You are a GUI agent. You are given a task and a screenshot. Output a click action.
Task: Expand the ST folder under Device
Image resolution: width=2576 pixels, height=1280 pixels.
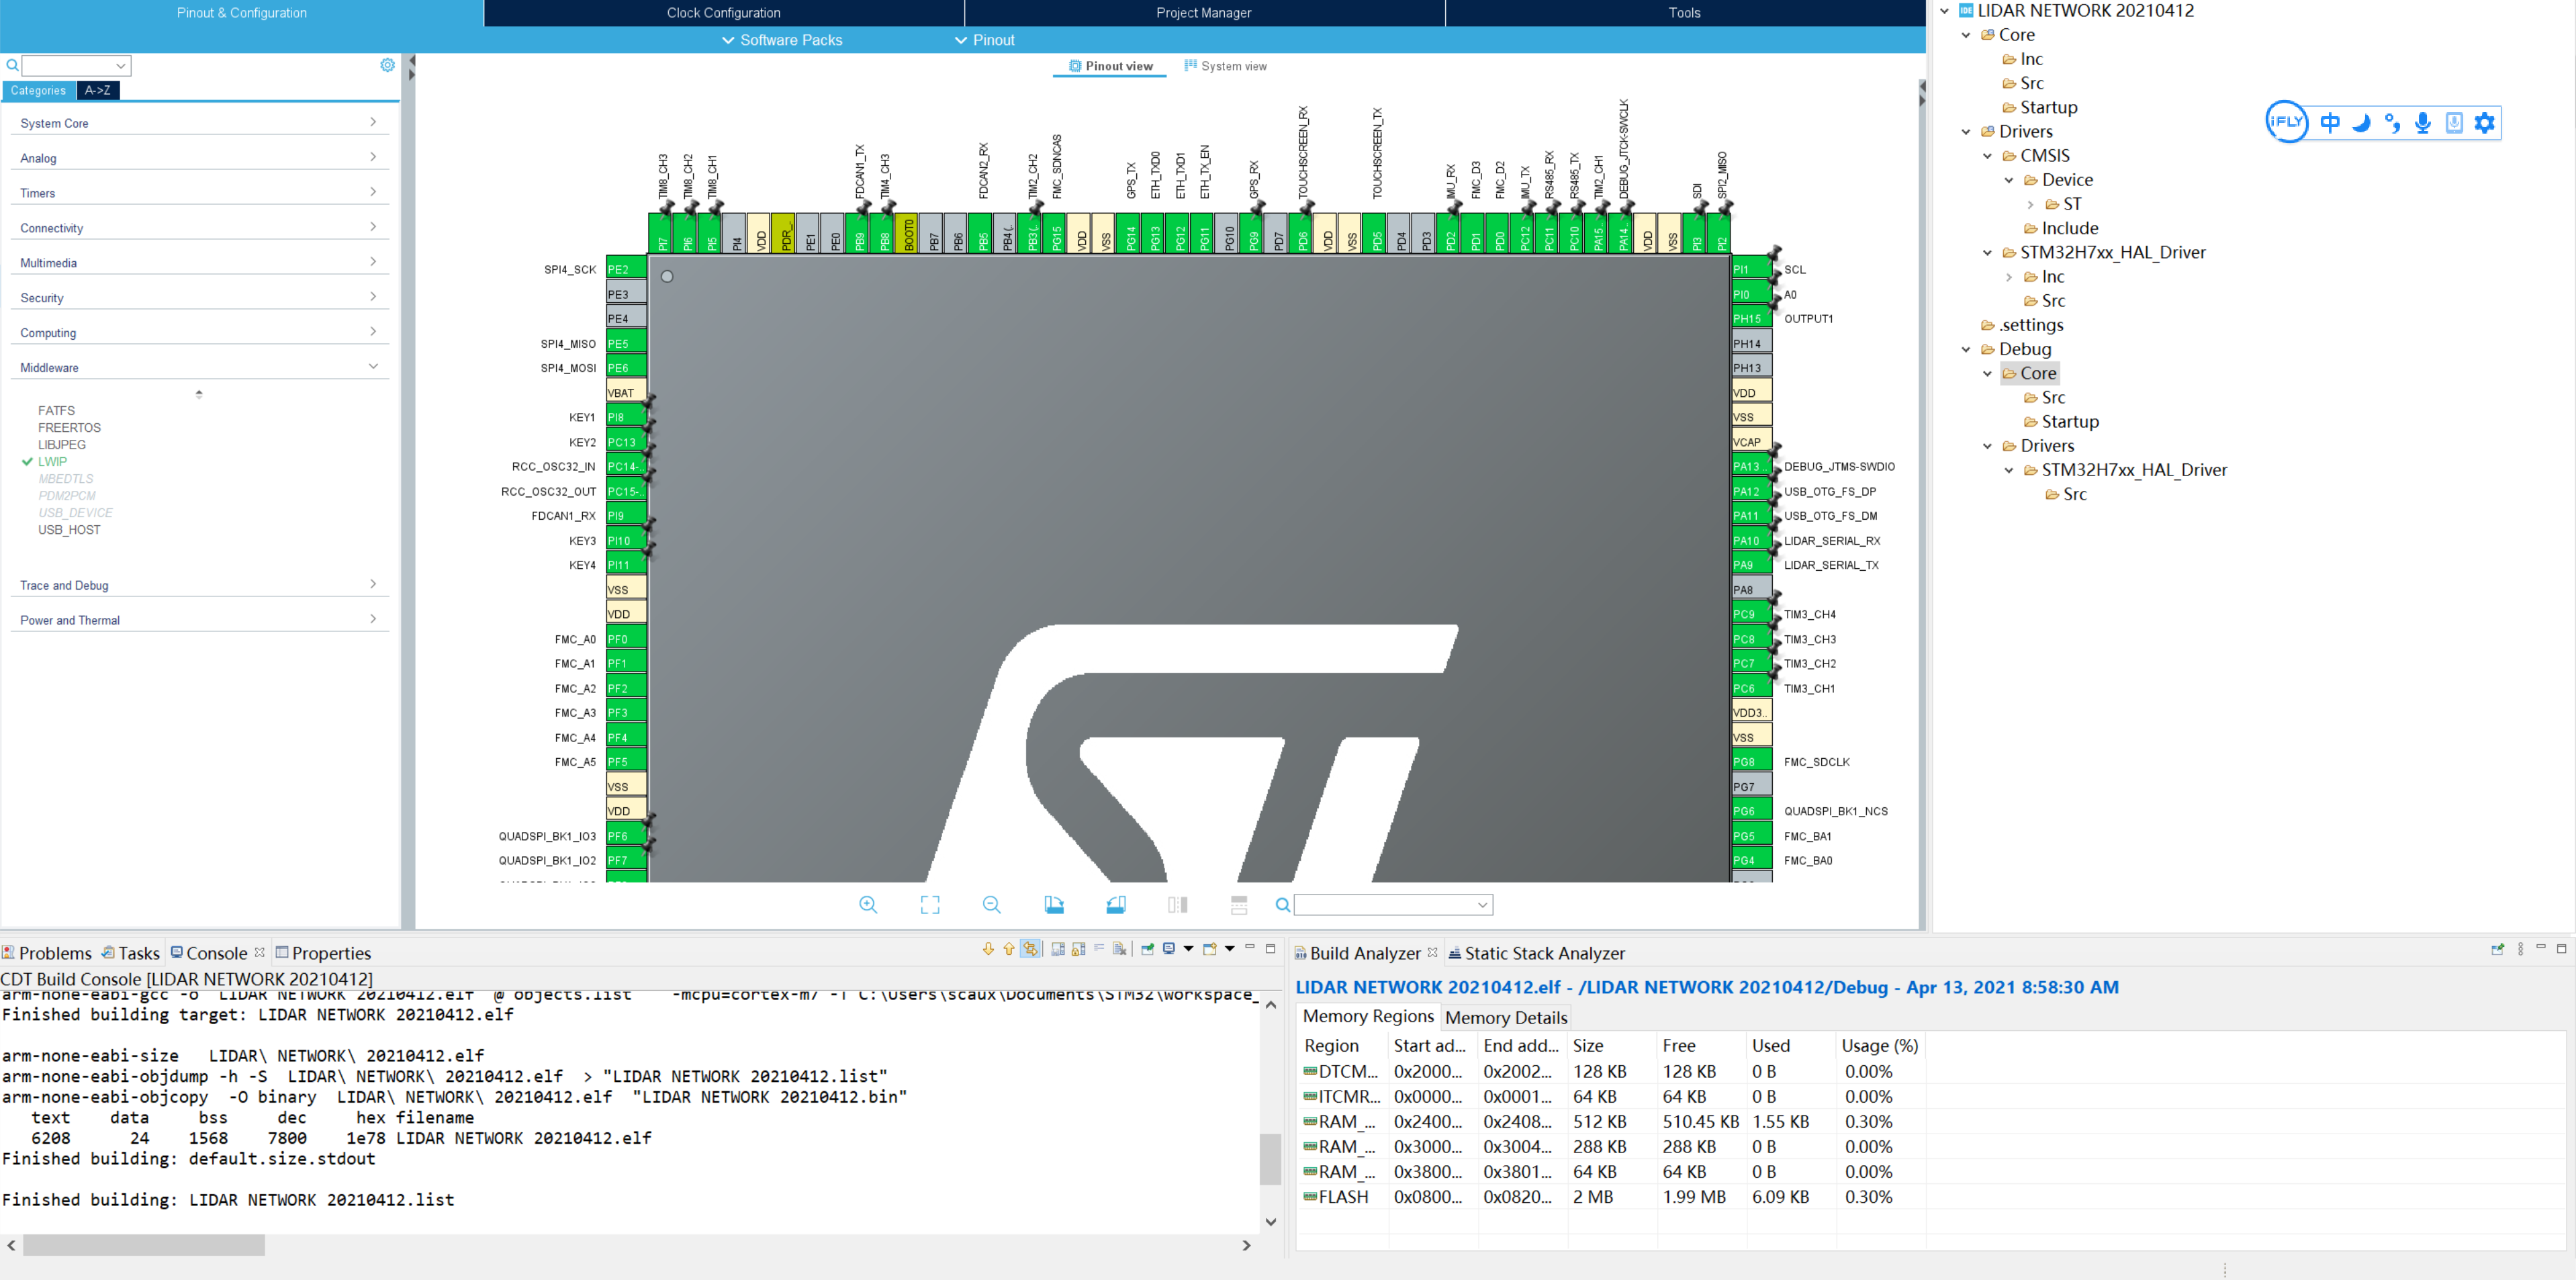click(x=2031, y=203)
